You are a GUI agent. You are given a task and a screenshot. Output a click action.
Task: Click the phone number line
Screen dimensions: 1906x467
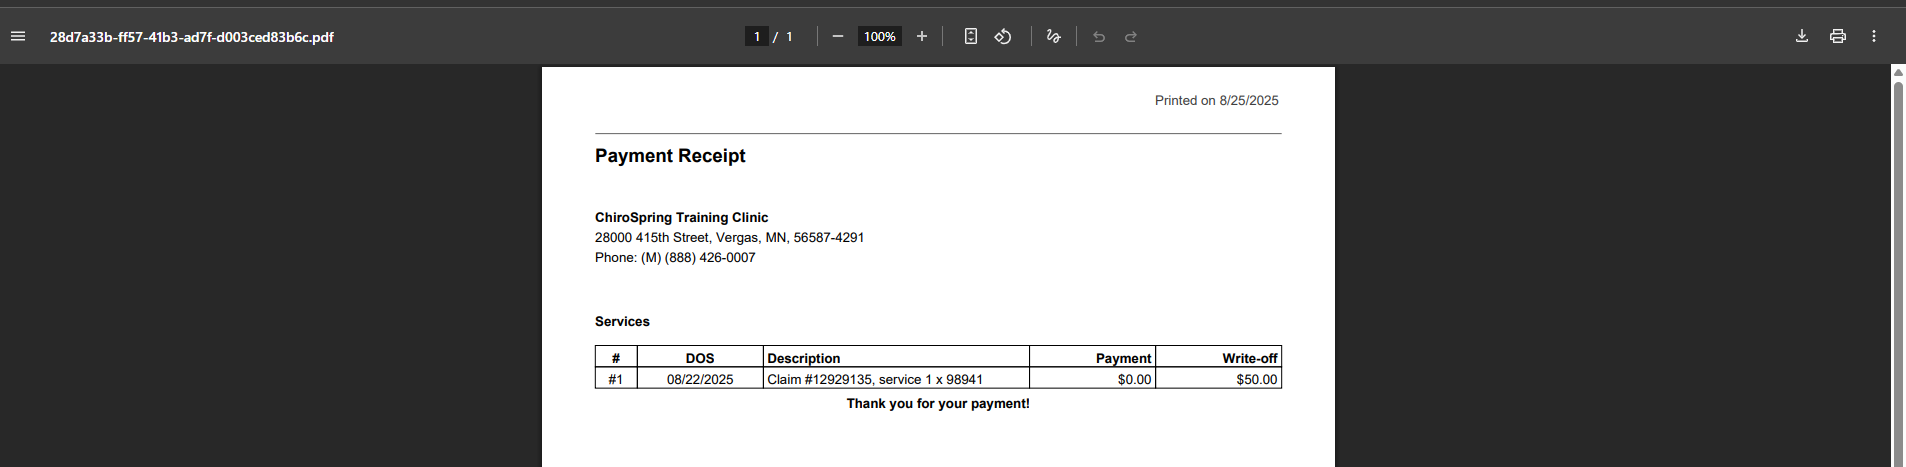click(x=675, y=258)
